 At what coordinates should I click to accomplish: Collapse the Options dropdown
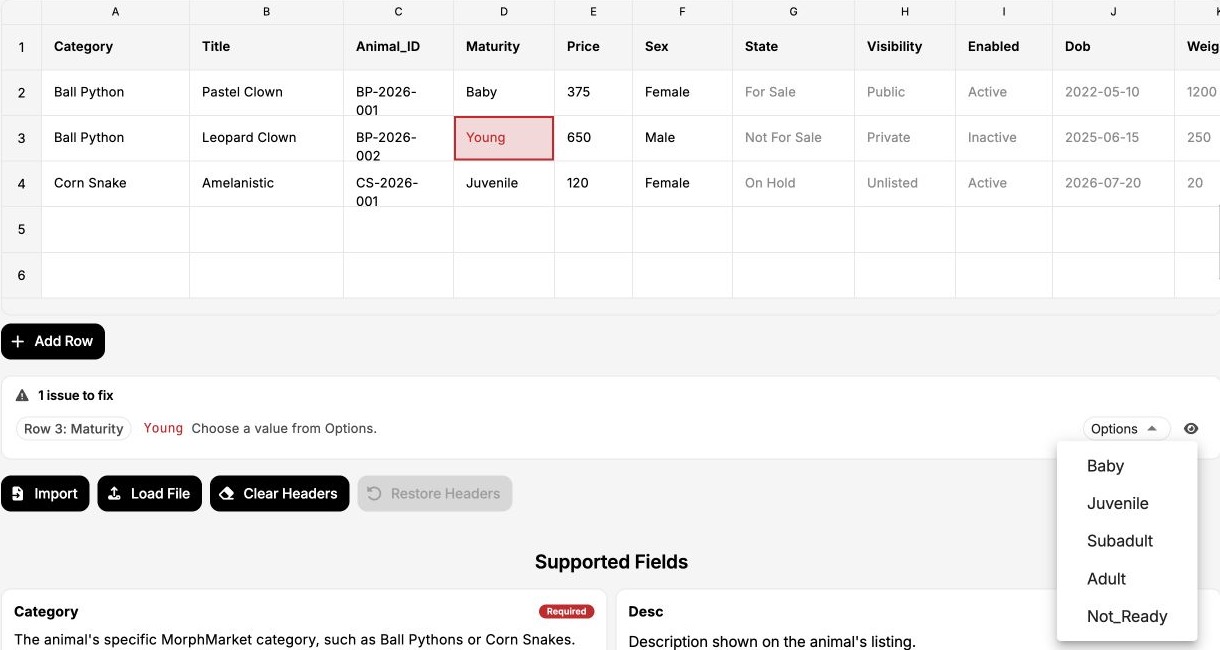[1126, 429]
